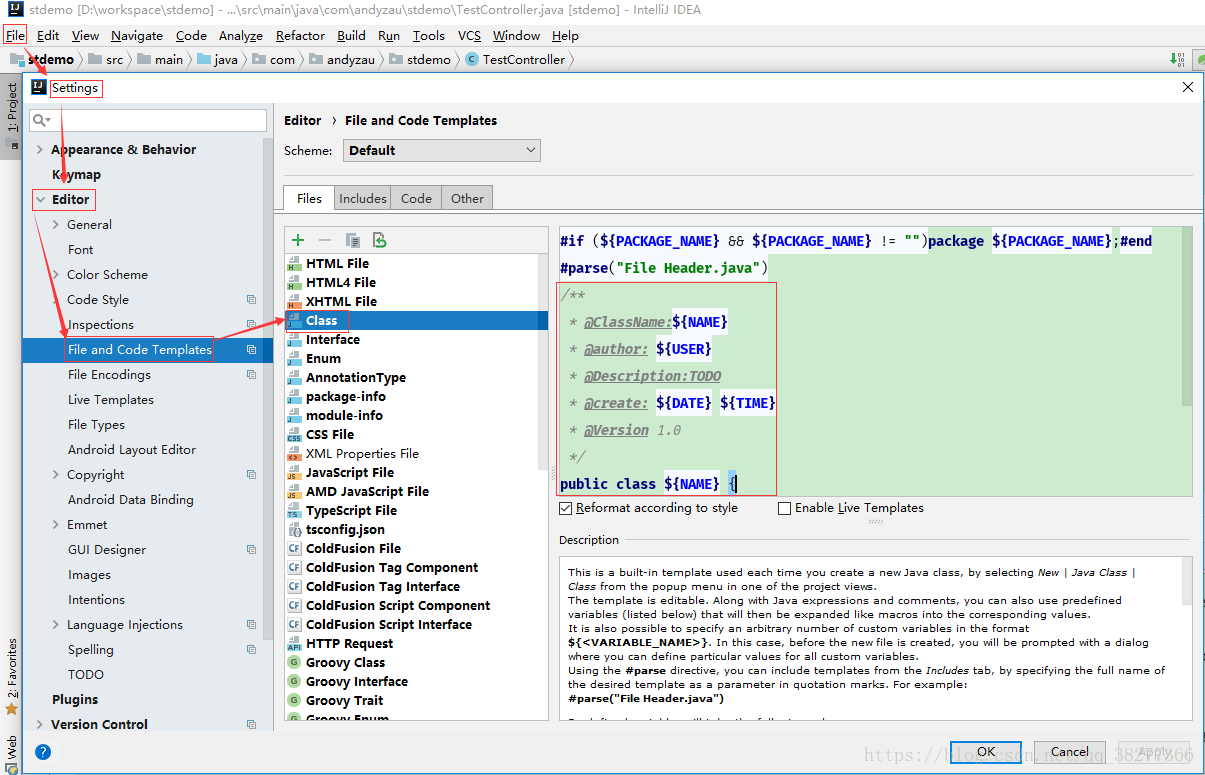
Task: Switch to the Other tab
Action: 467,199
